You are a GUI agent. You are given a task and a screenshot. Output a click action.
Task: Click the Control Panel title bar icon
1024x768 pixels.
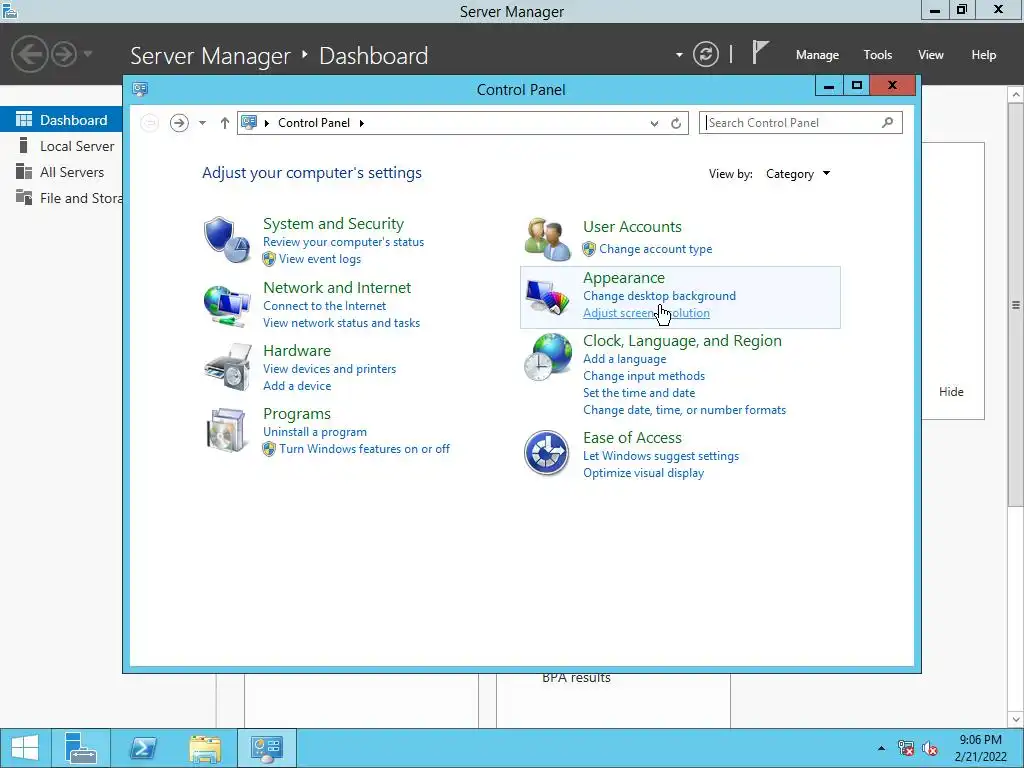pos(140,89)
